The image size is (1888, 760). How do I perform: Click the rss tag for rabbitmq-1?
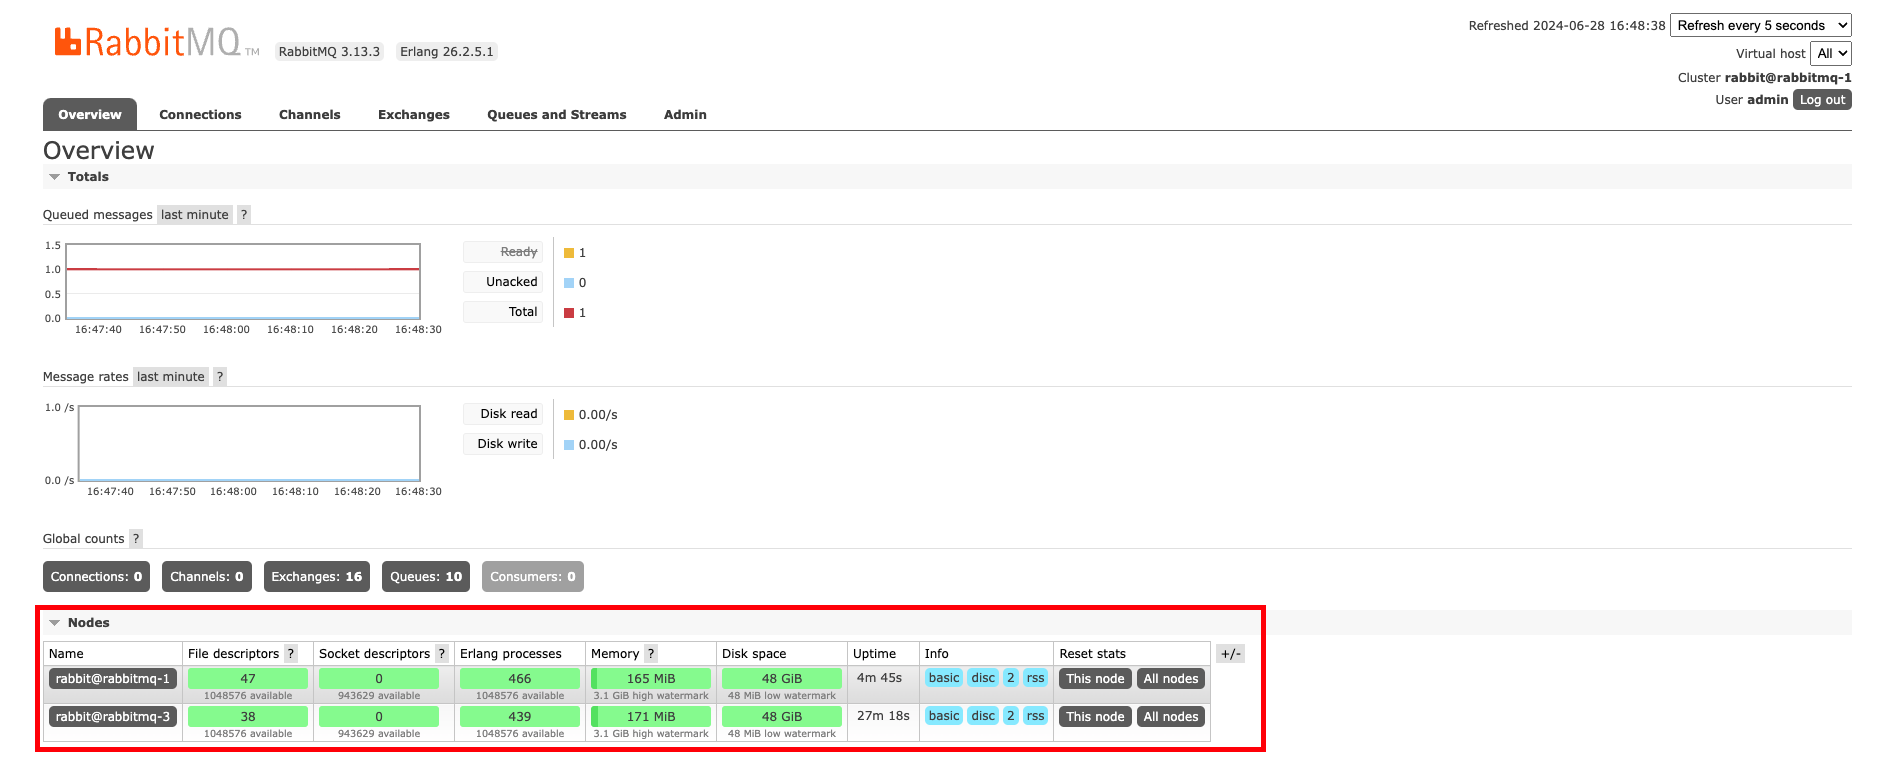1035,678
